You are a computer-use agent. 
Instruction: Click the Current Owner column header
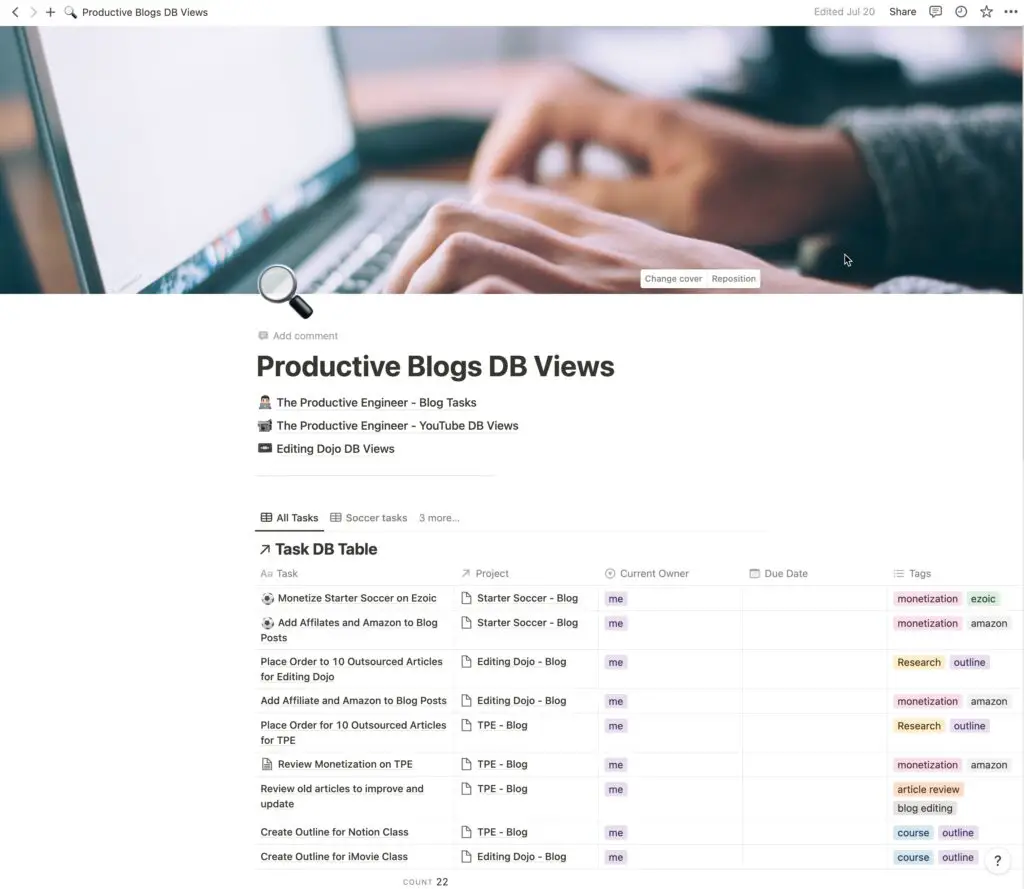click(647, 574)
